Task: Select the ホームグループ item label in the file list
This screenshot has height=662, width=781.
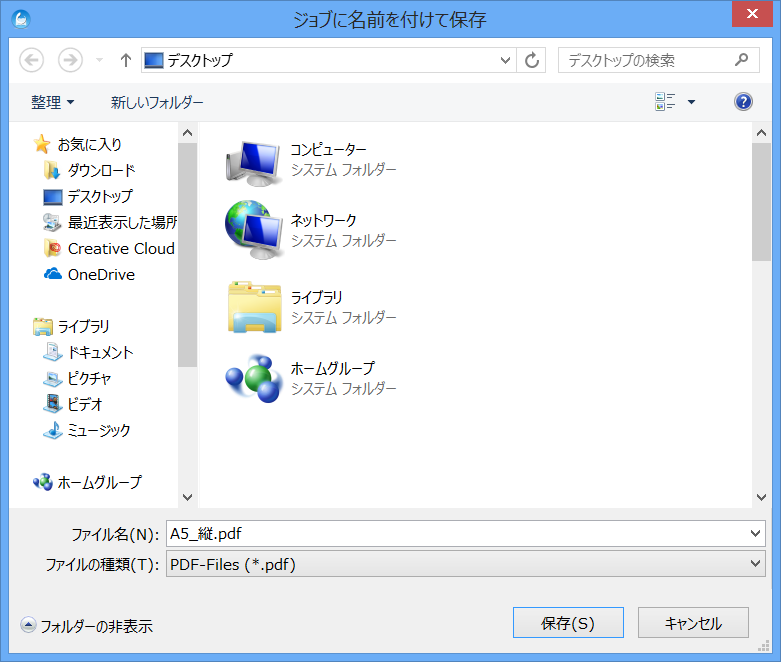Action: pyautogui.click(x=333, y=368)
